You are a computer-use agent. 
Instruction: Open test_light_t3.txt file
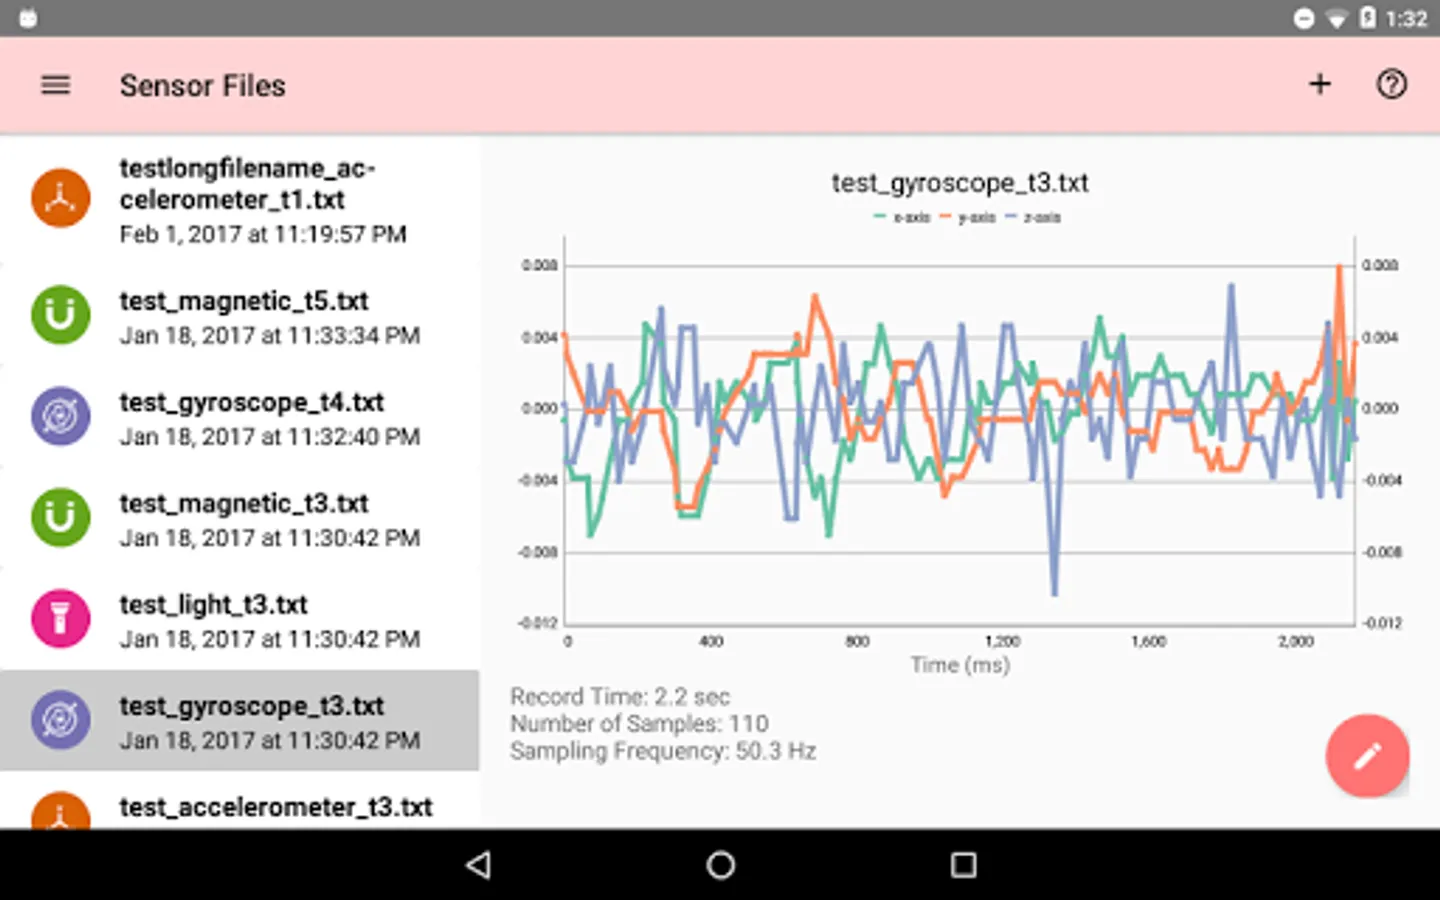[240, 619]
